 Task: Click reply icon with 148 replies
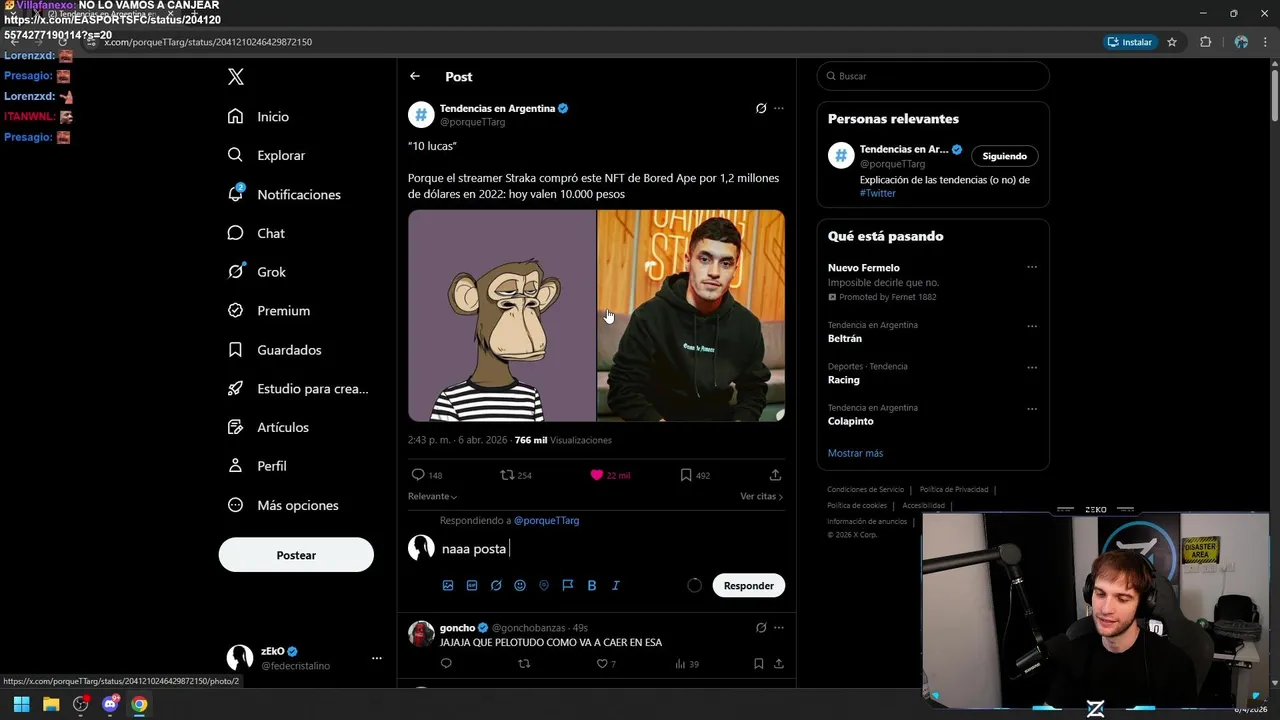tap(427, 475)
